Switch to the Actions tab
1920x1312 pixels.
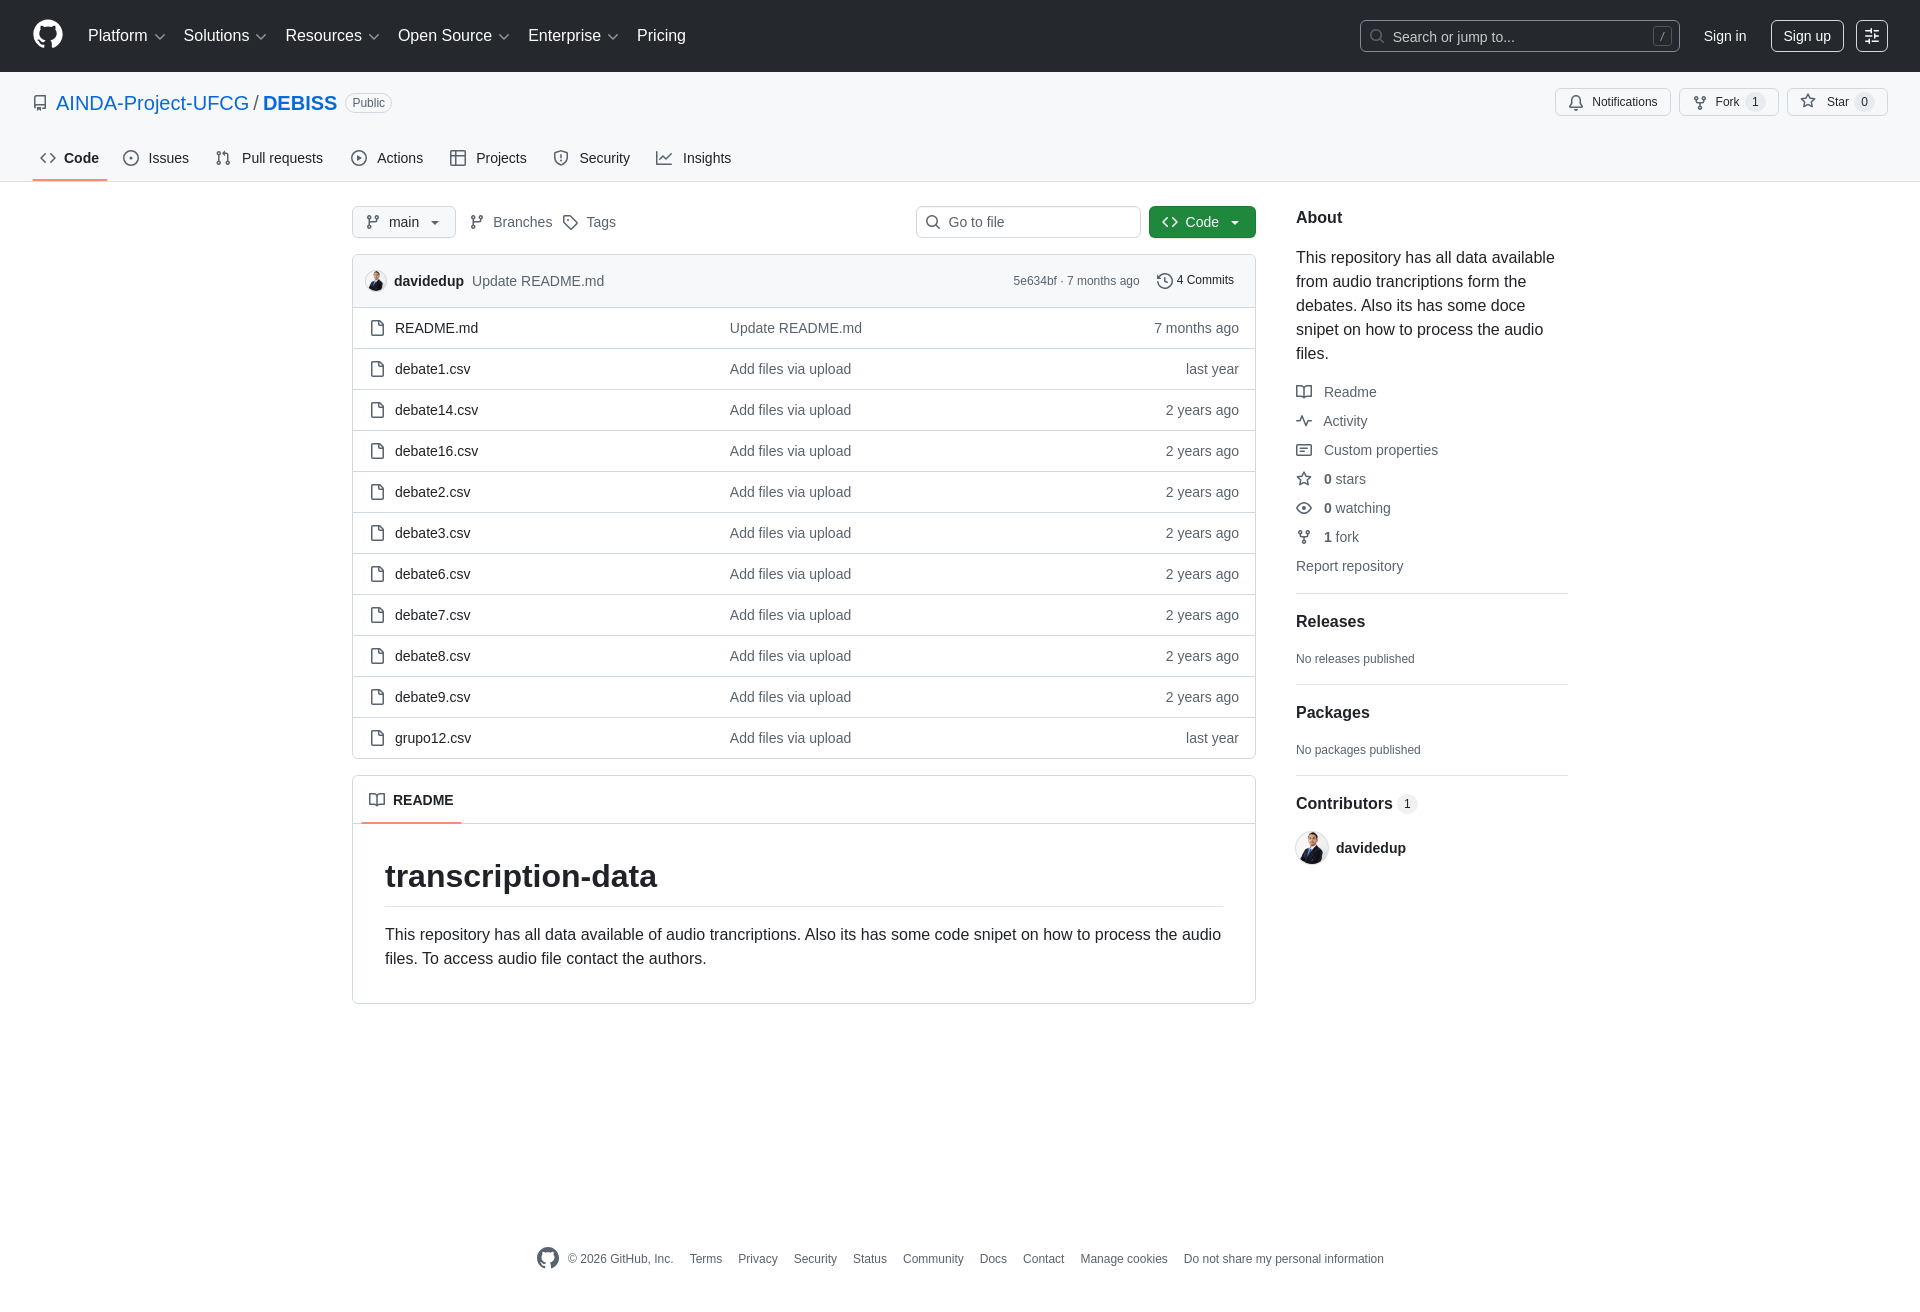coord(387,158)
